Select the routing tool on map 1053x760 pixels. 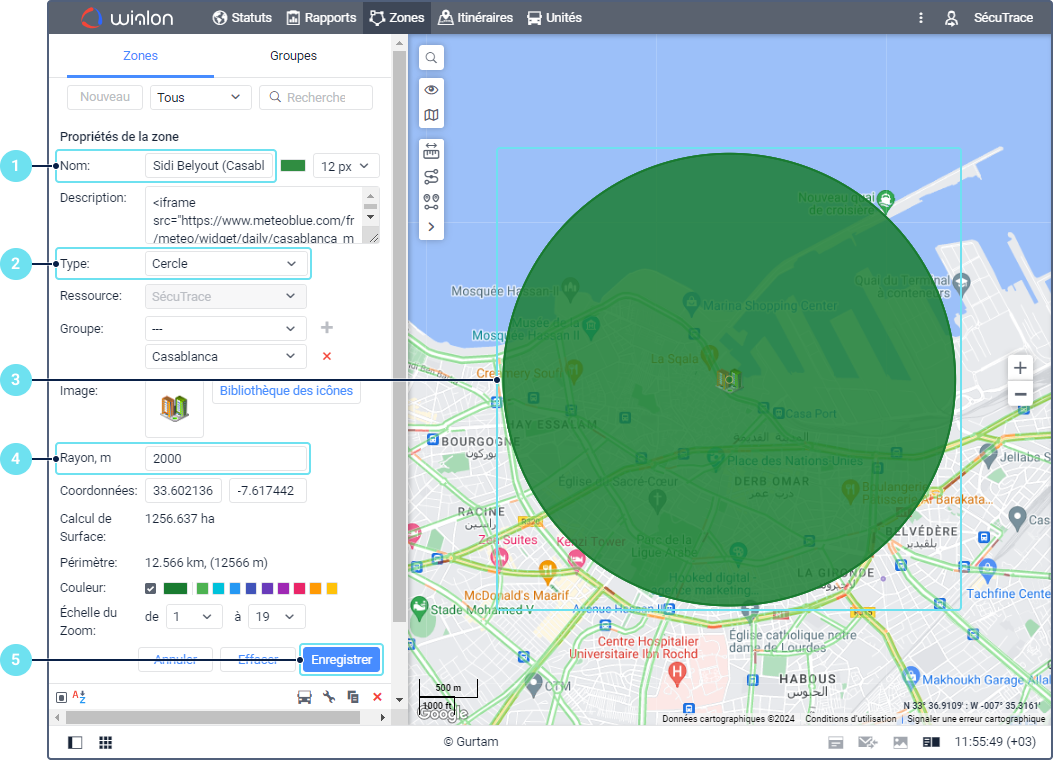pos(431,177)
